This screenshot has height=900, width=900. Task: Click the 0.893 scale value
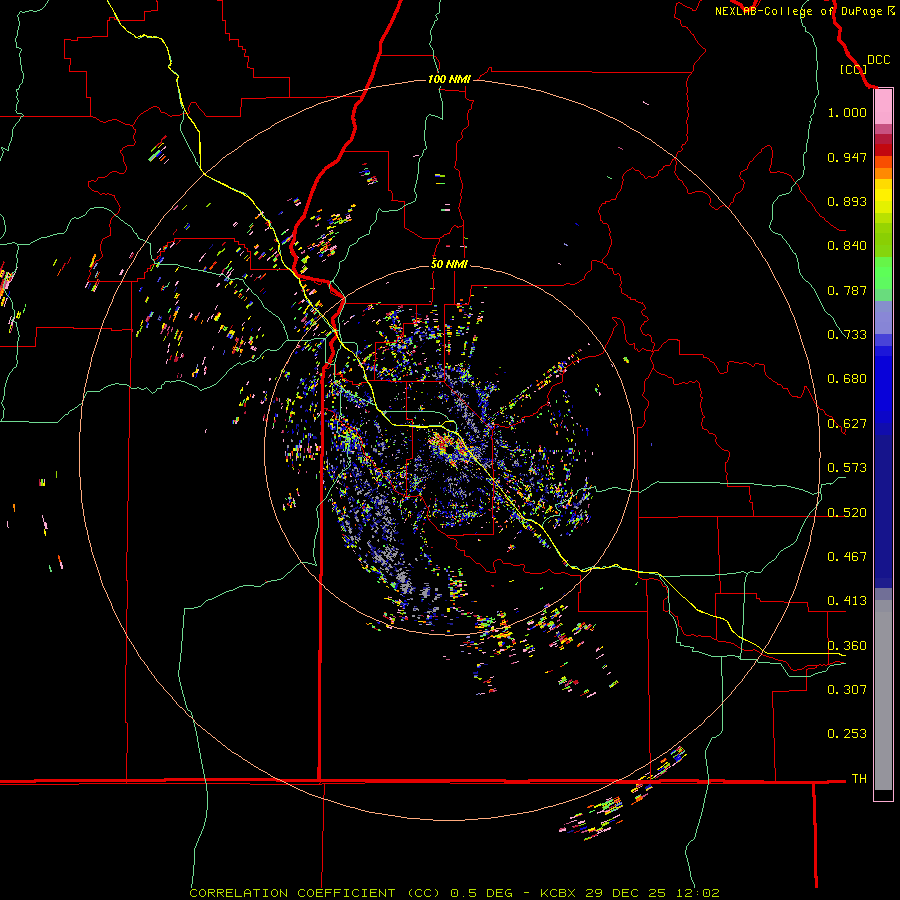(x=847, y=201)
